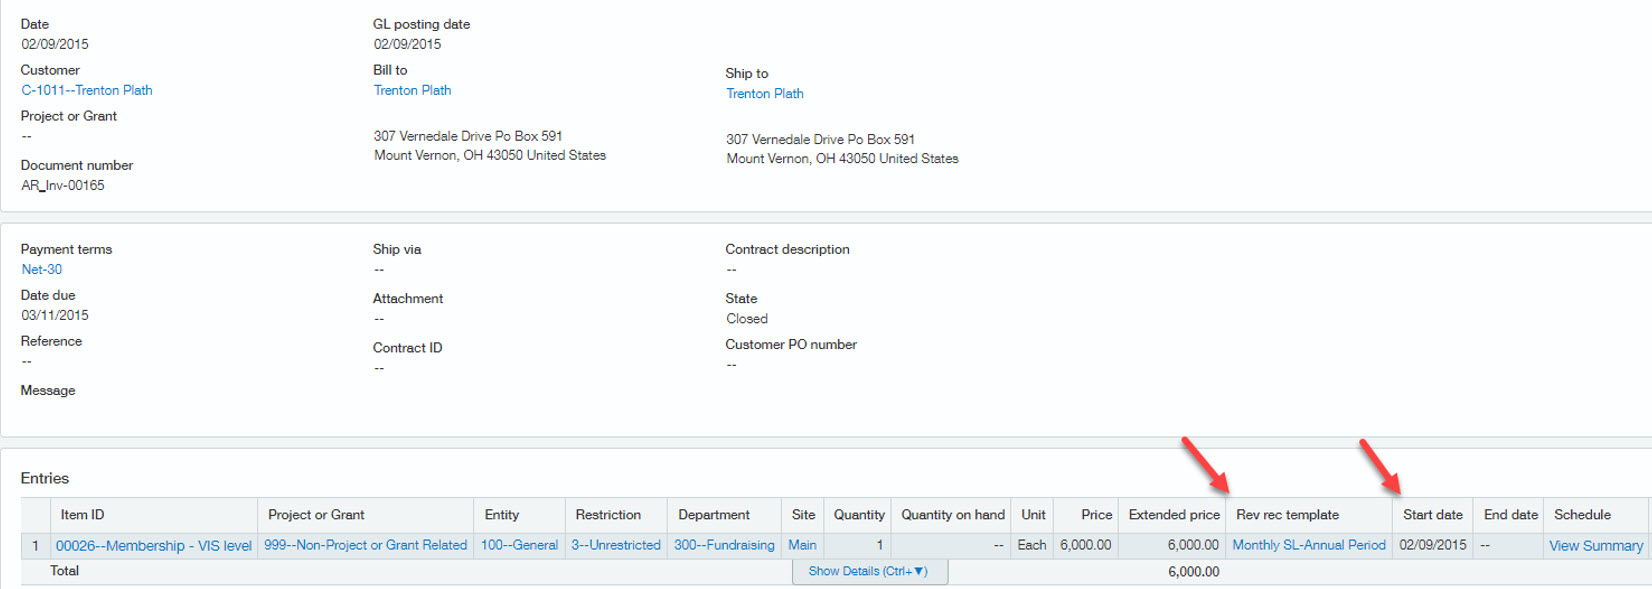Expand Show Details under the entries table
Screen dimensions: 1652x589
[x=868, y=571]
